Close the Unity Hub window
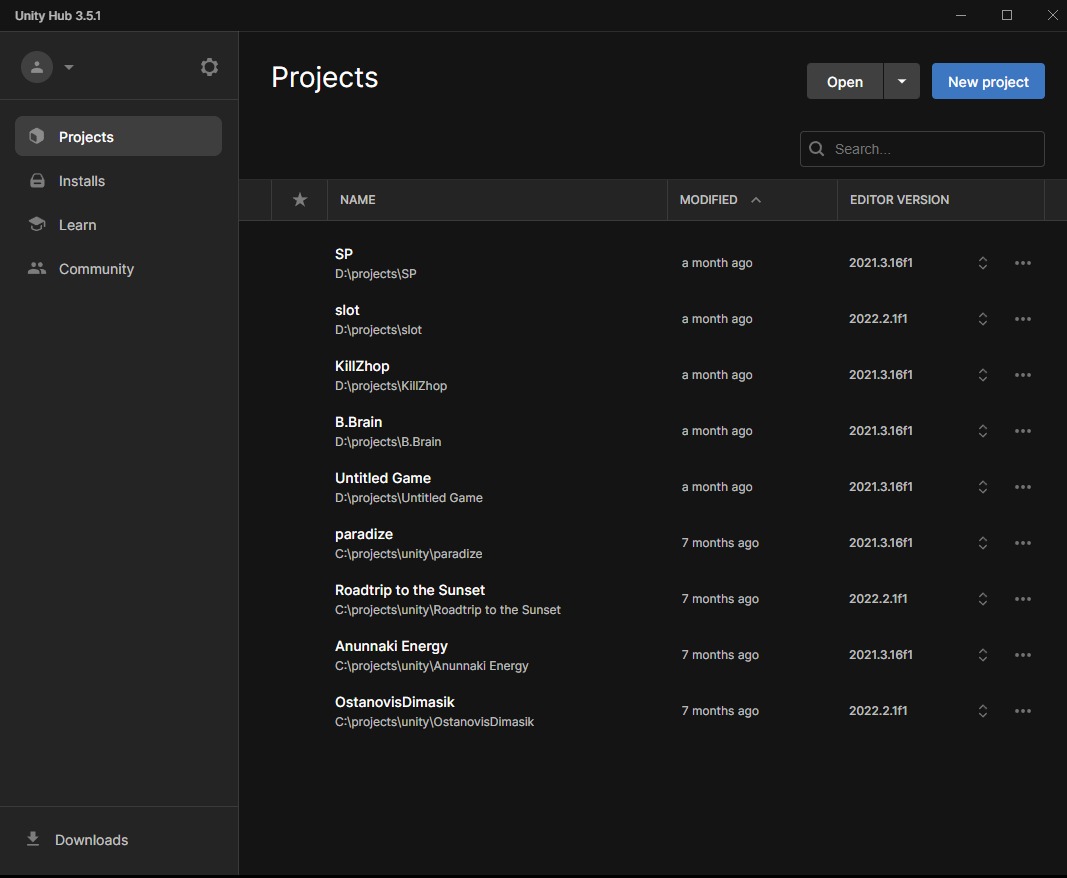 pos(1052,15)
